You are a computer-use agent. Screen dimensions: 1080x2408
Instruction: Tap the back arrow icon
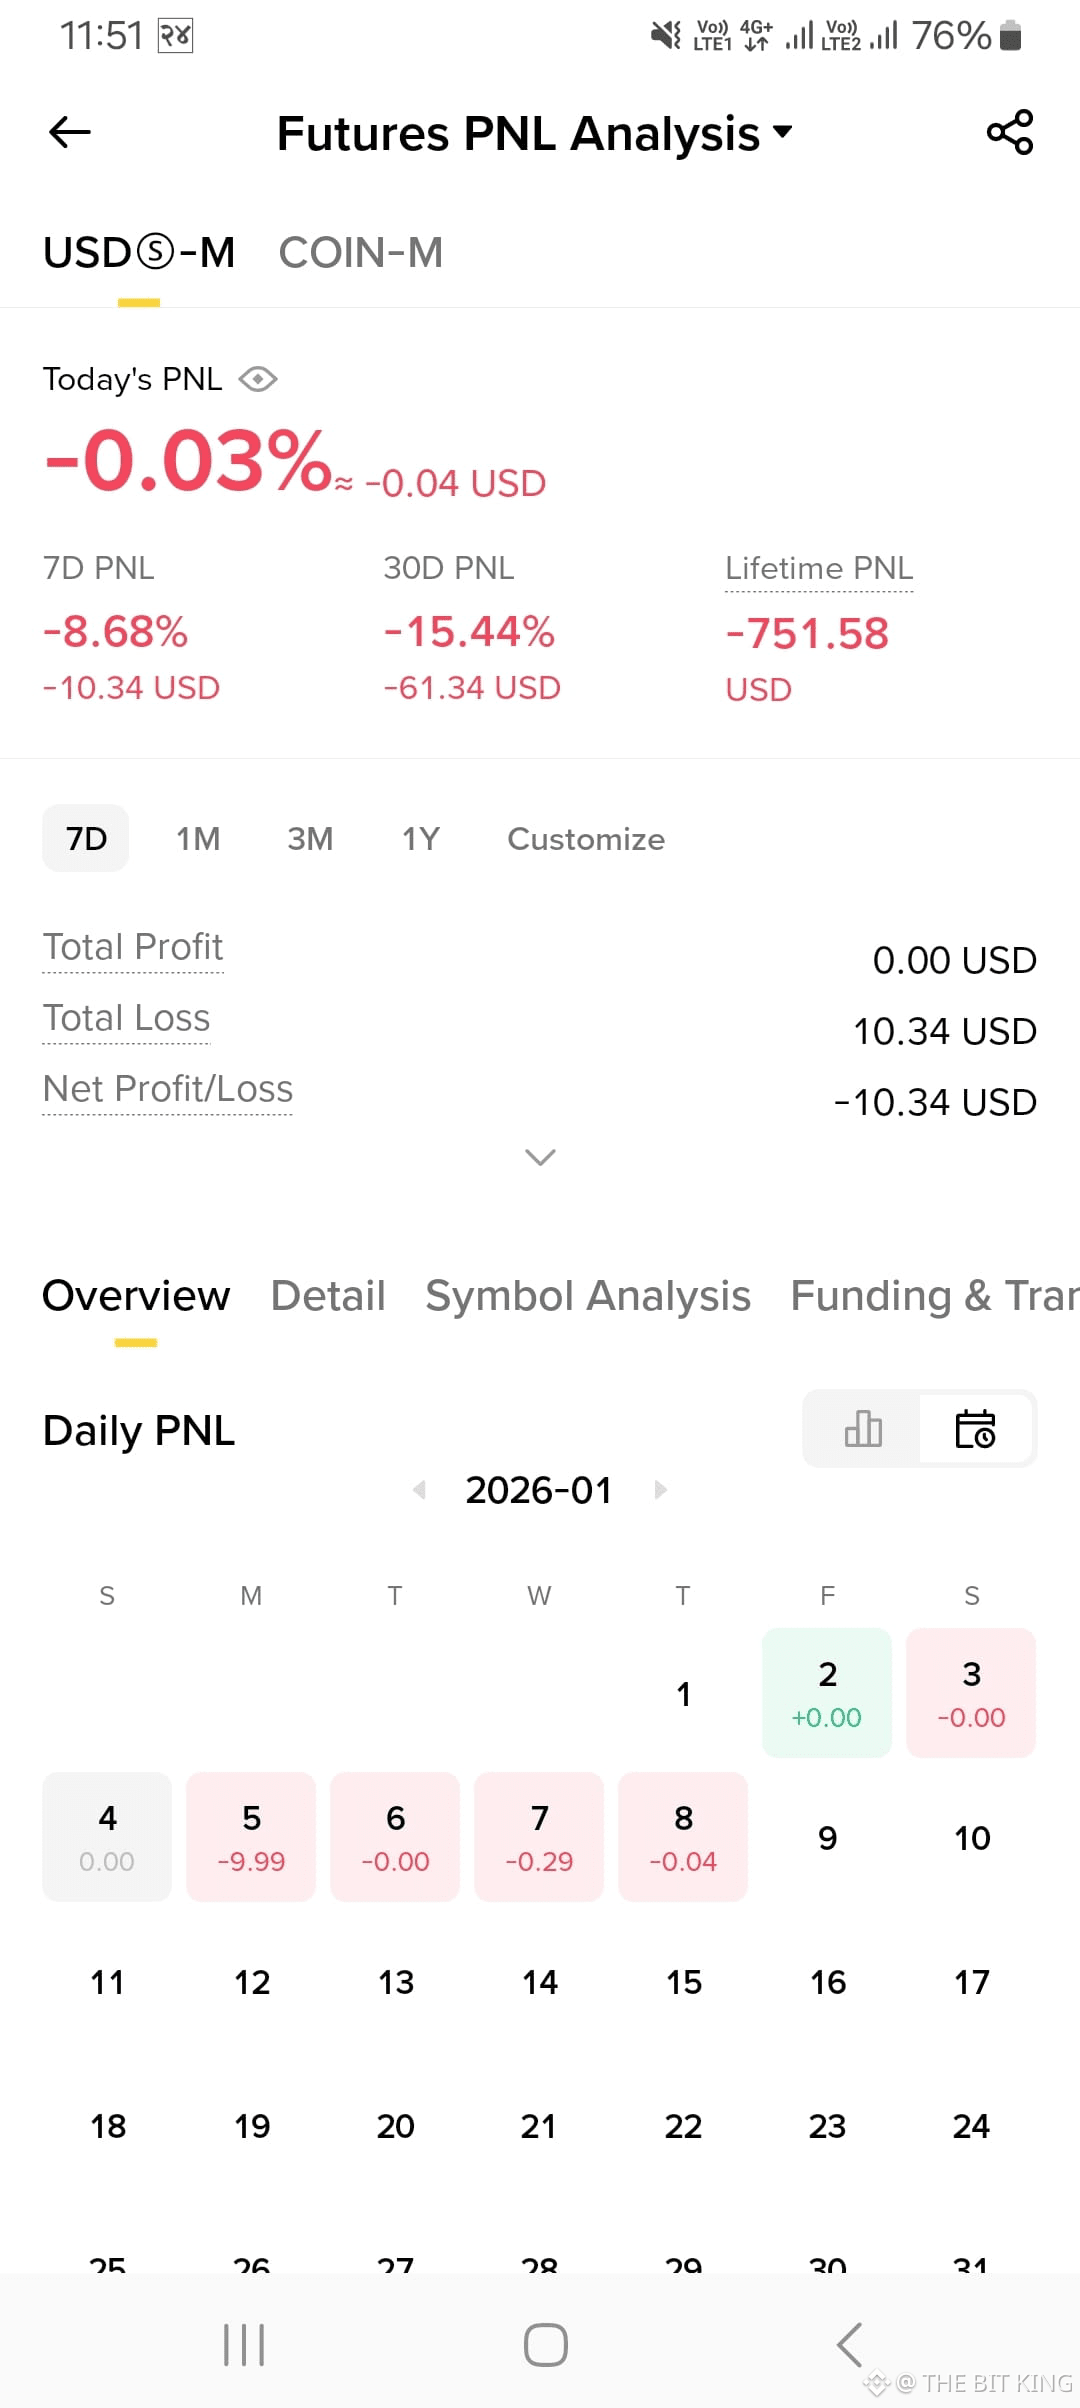[x=70, y=132]
